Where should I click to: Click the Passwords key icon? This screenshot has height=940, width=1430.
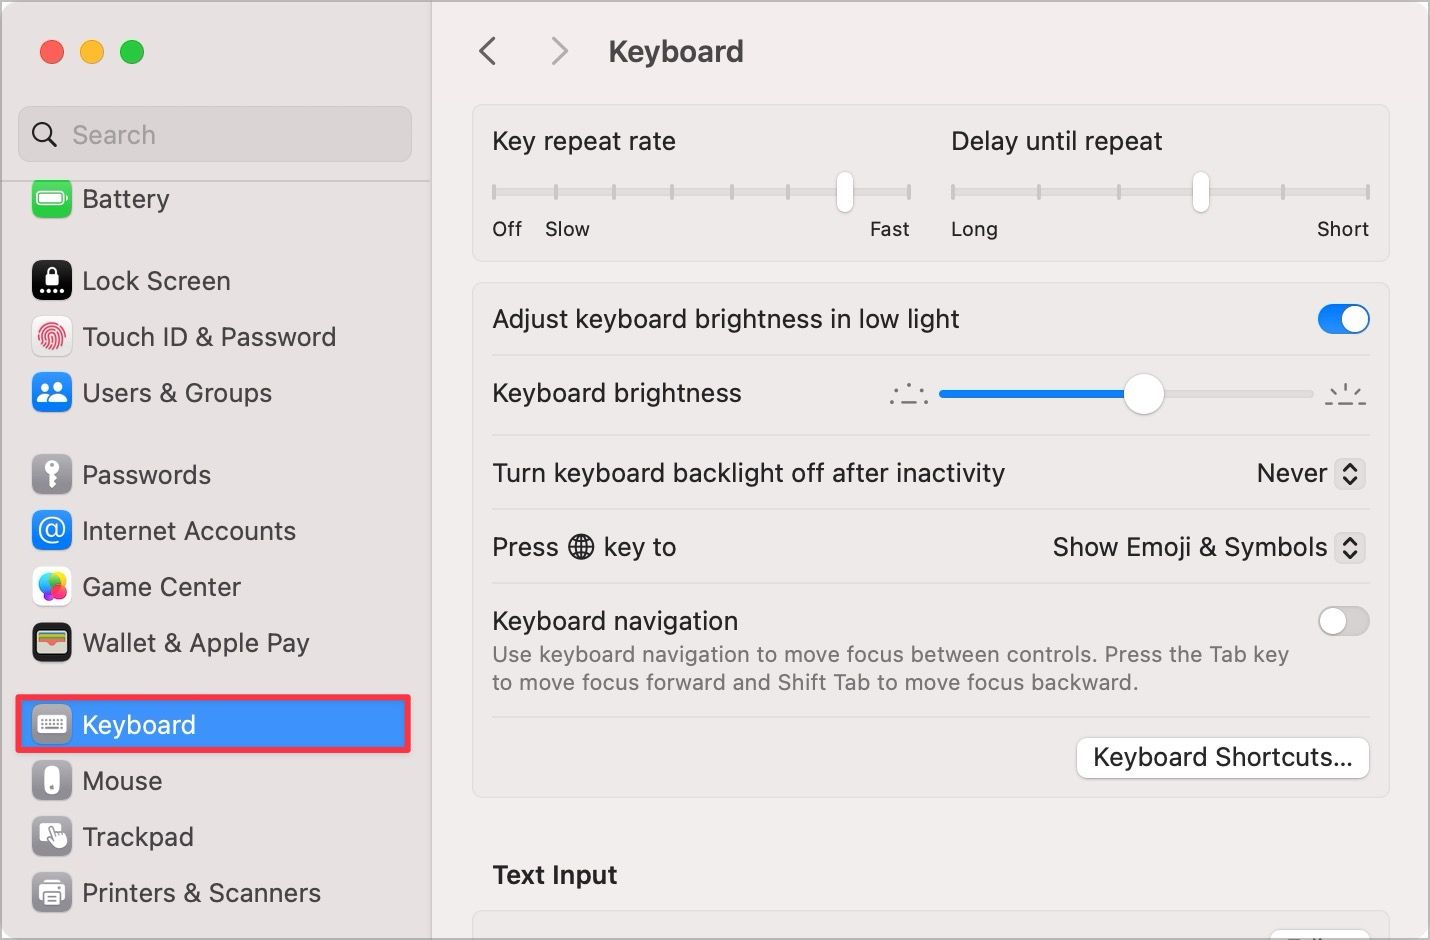click(x=52, y=474)
